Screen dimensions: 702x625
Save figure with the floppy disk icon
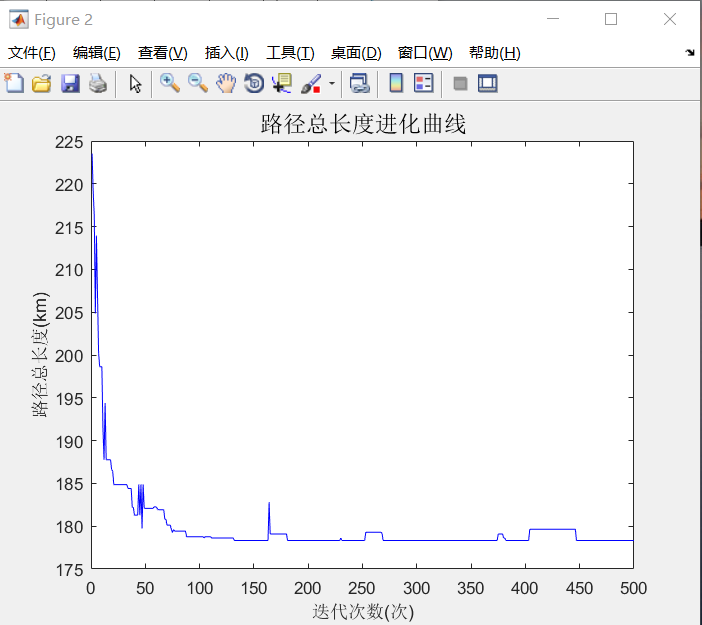pyautogui.click(x=70, y=83)
